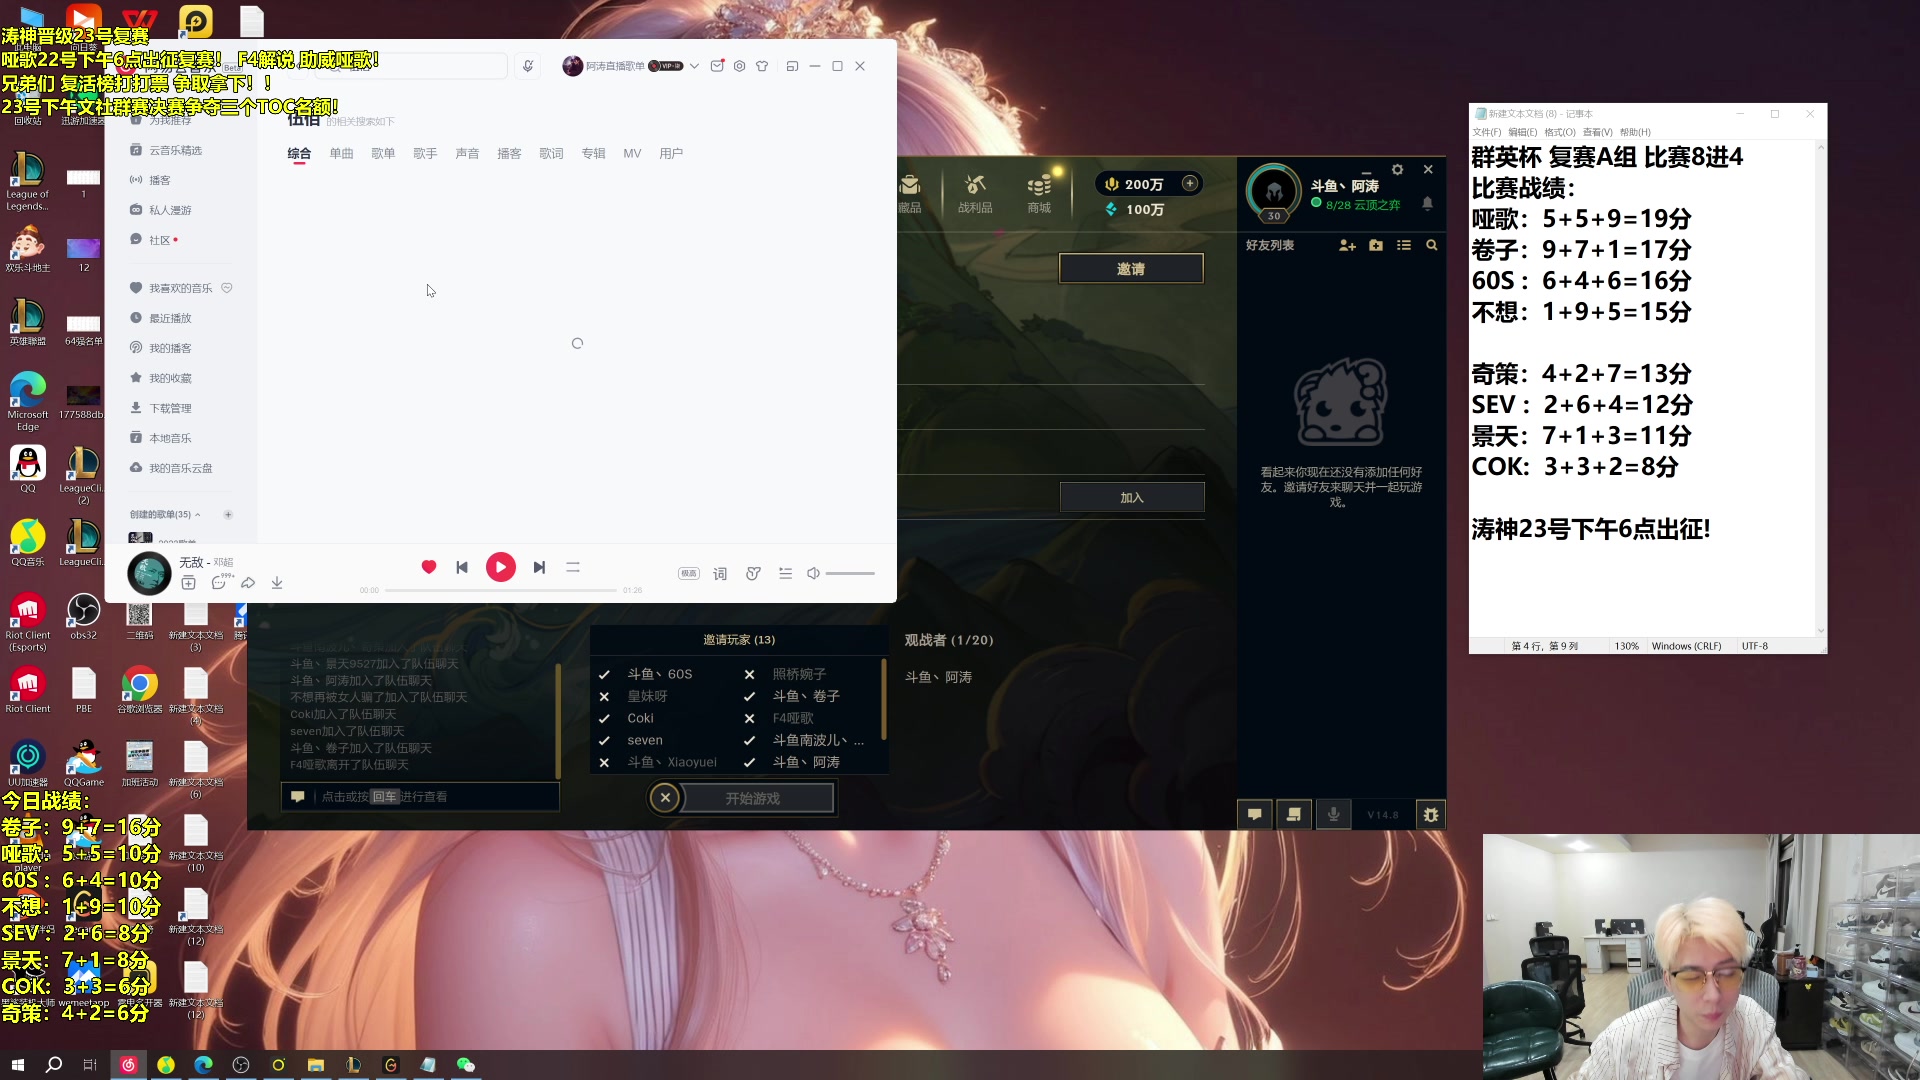The width and height of the screenshot is (1920, 1080).
Task: Open 我喜欢的音乐 playlist
Action: coord(180,288)
